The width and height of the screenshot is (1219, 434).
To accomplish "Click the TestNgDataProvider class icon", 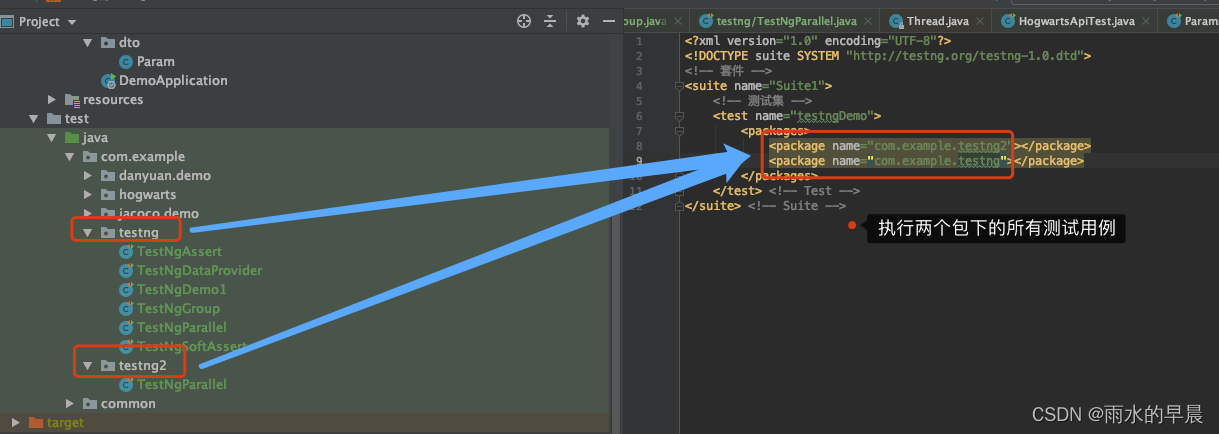I will [126, 271].
